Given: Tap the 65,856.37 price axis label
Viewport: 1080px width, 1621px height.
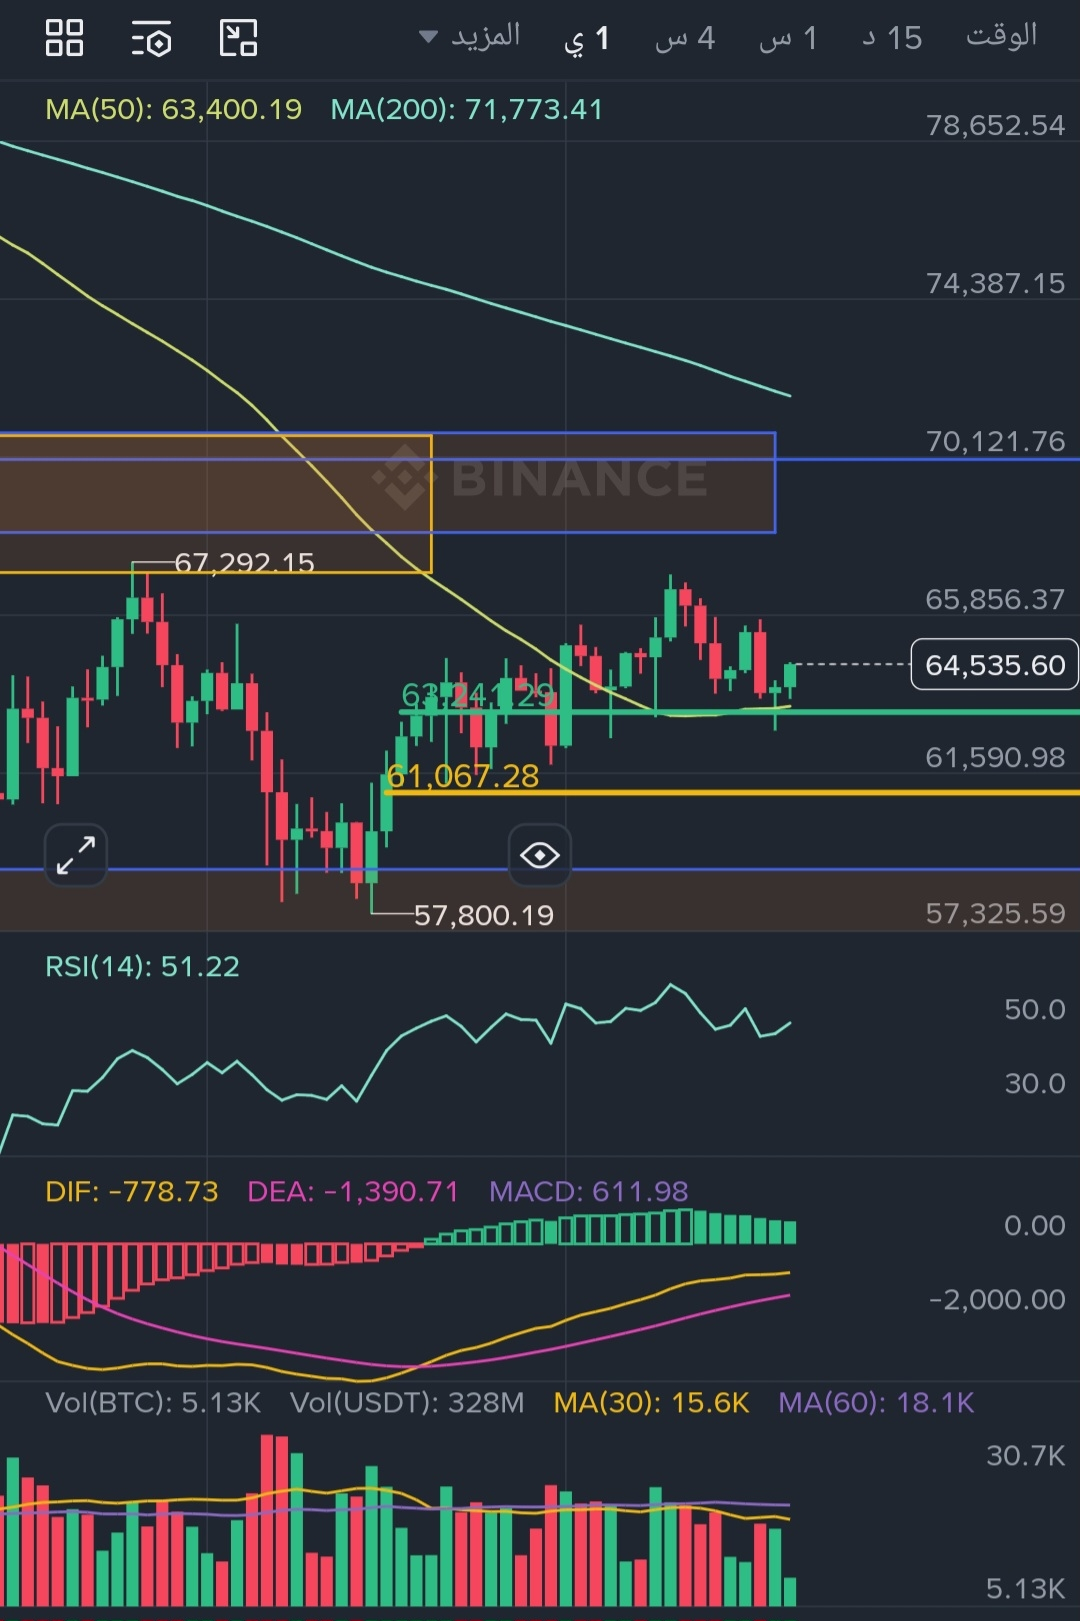Looking at the screenshot, I should (x=995, y=599).
